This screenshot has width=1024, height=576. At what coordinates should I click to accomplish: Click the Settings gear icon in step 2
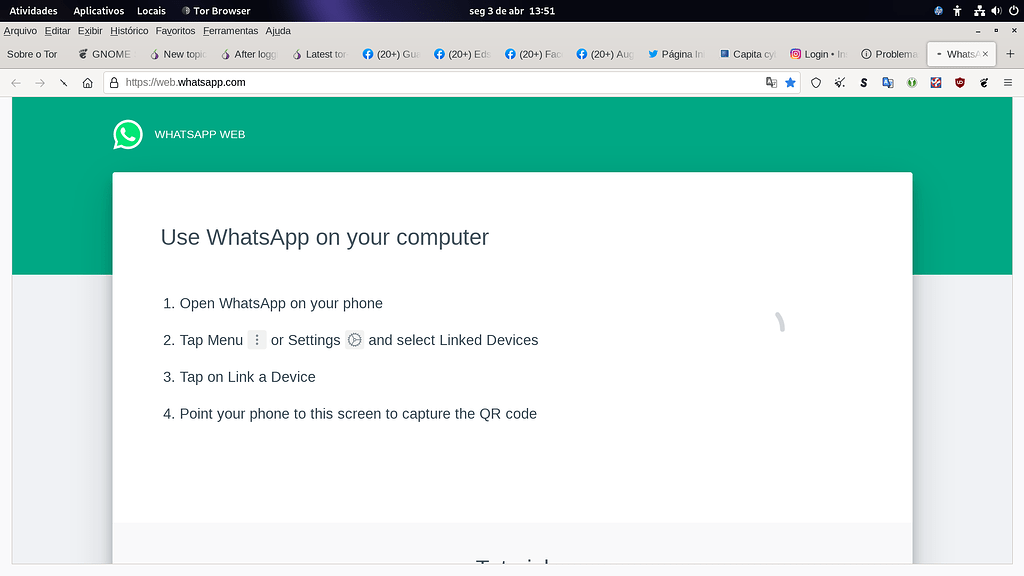[x=355, y=340]
